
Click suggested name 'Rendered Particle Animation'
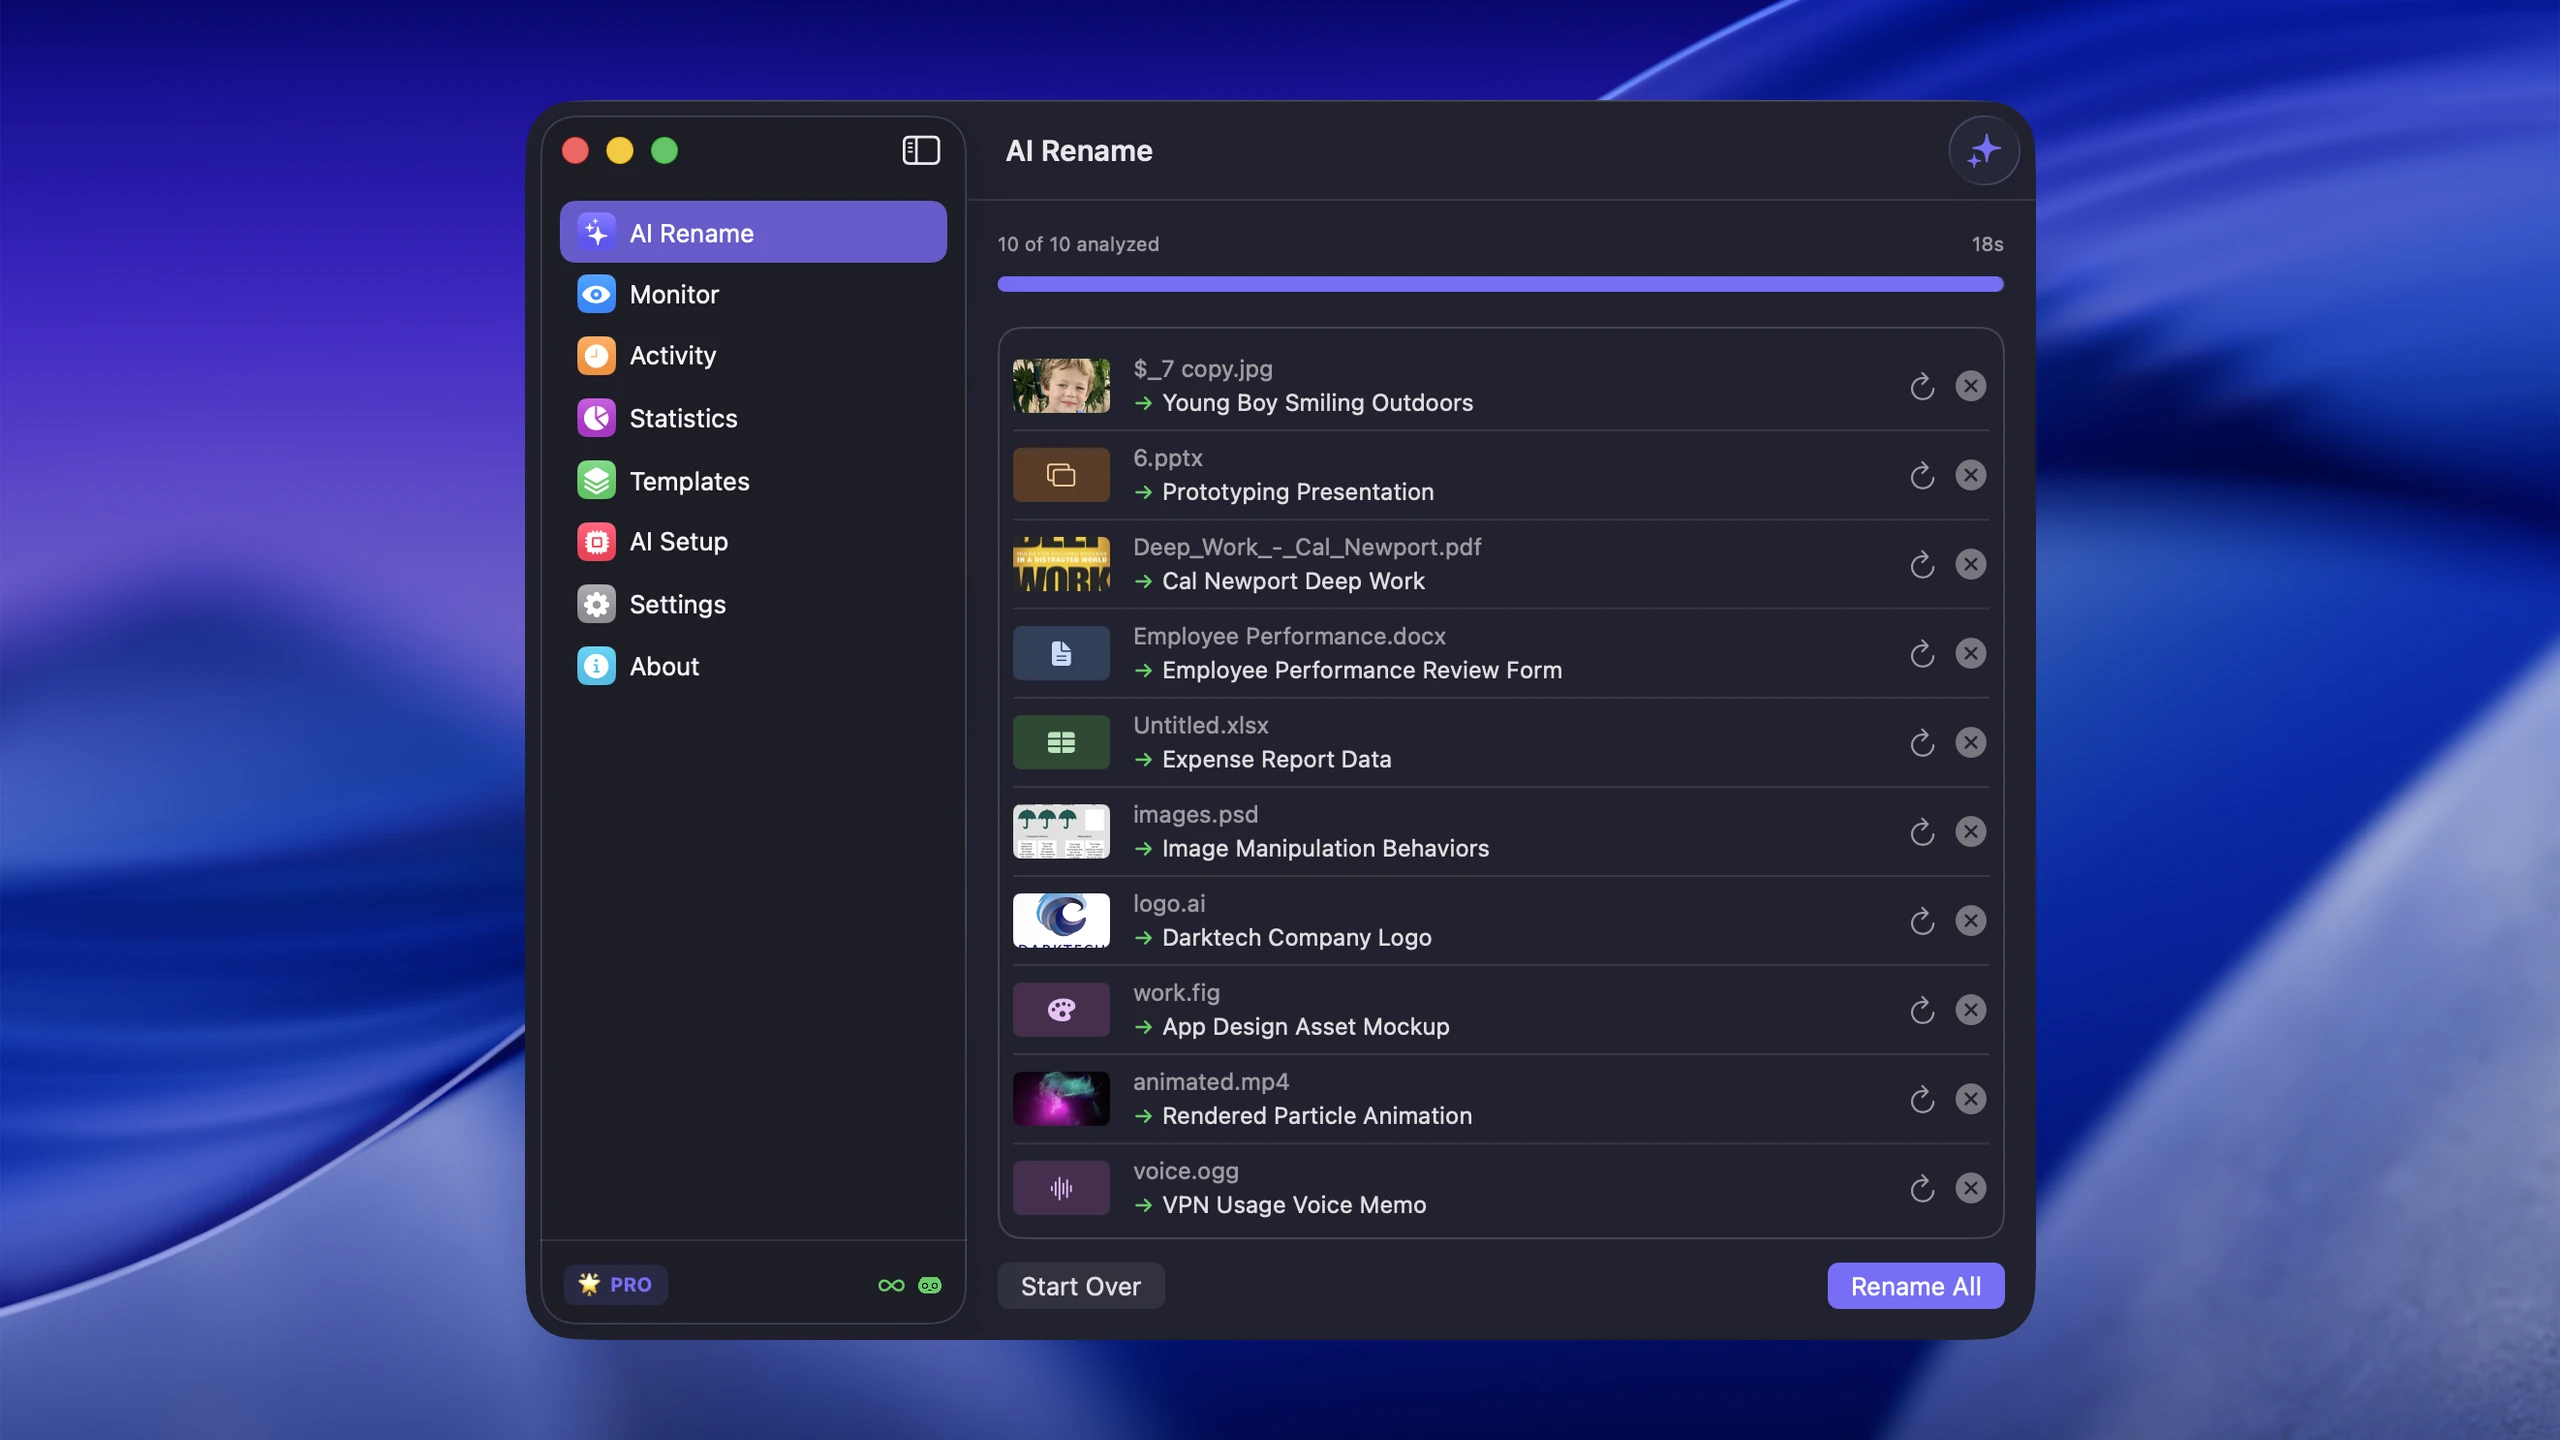click(x=1317, y=1115)
